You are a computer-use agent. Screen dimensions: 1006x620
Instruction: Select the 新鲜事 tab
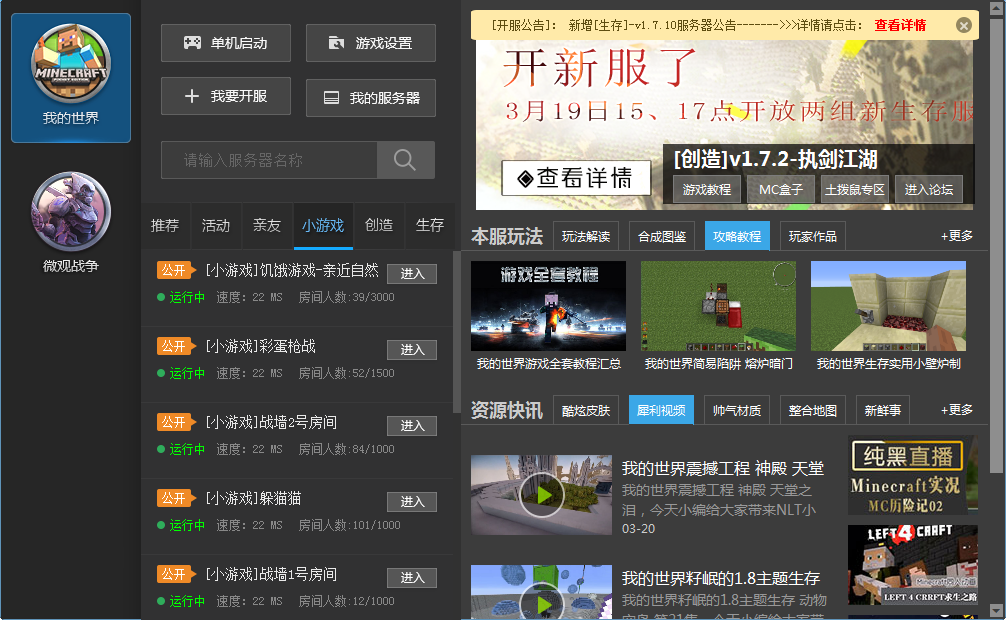pyautogui.click(x=883, y=410)
